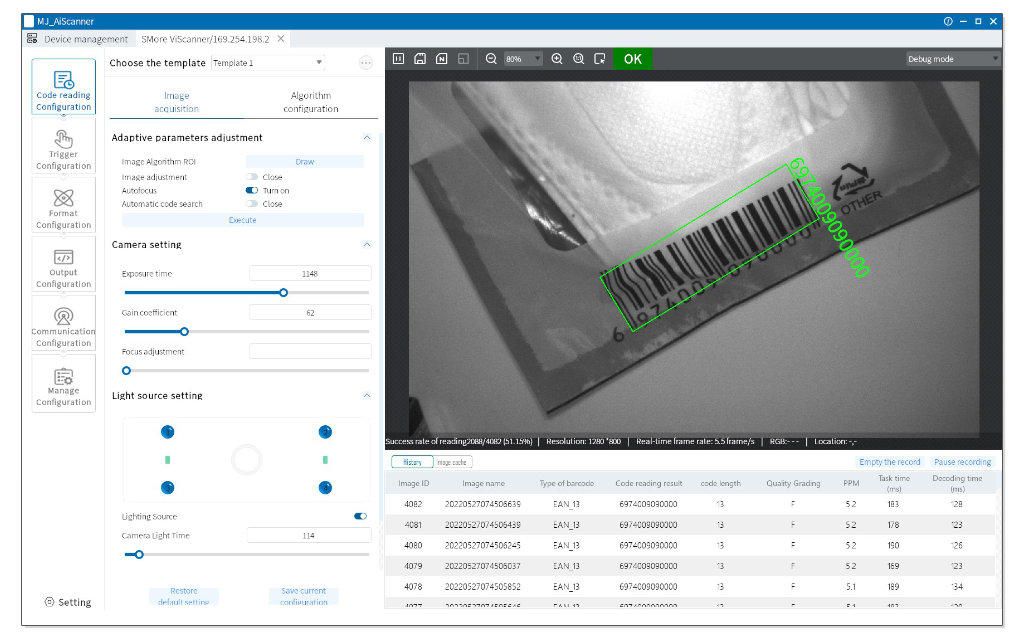
Task: Click the Exposure time value field 1148
Action: click(x=310, y=274)
